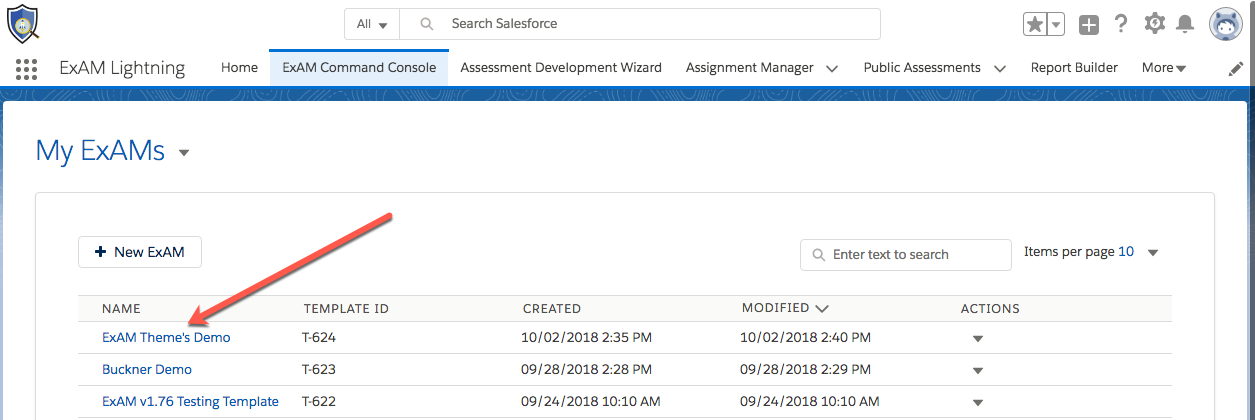This screenshot has height=420, width=1255.
Task: Open actions menu for Buckner Demo row
Action: (x=977, y=371)
